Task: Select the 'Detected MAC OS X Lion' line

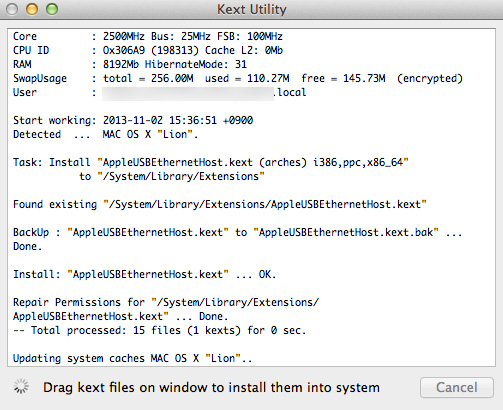Action: click(x=105, y=134)
